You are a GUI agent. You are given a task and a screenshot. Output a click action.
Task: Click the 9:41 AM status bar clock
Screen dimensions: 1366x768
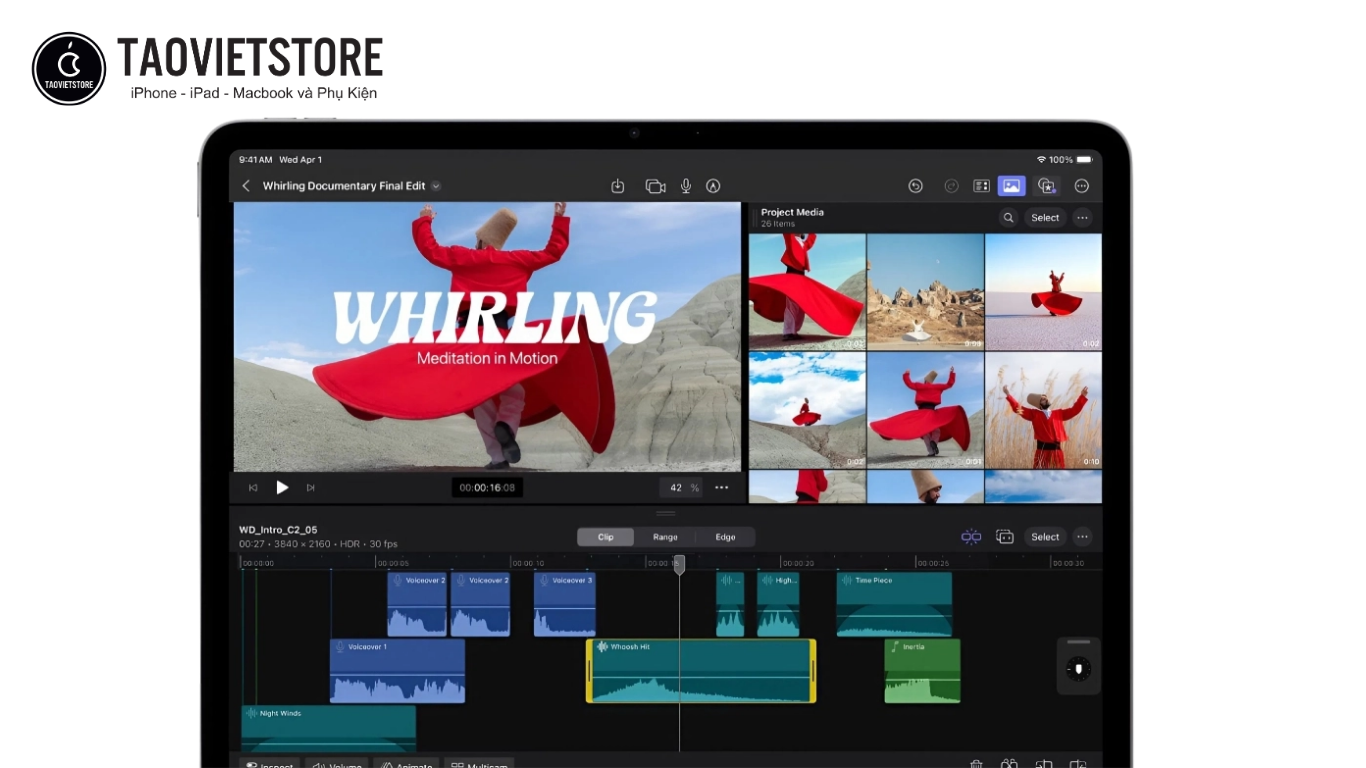click(x=255, y=160)
